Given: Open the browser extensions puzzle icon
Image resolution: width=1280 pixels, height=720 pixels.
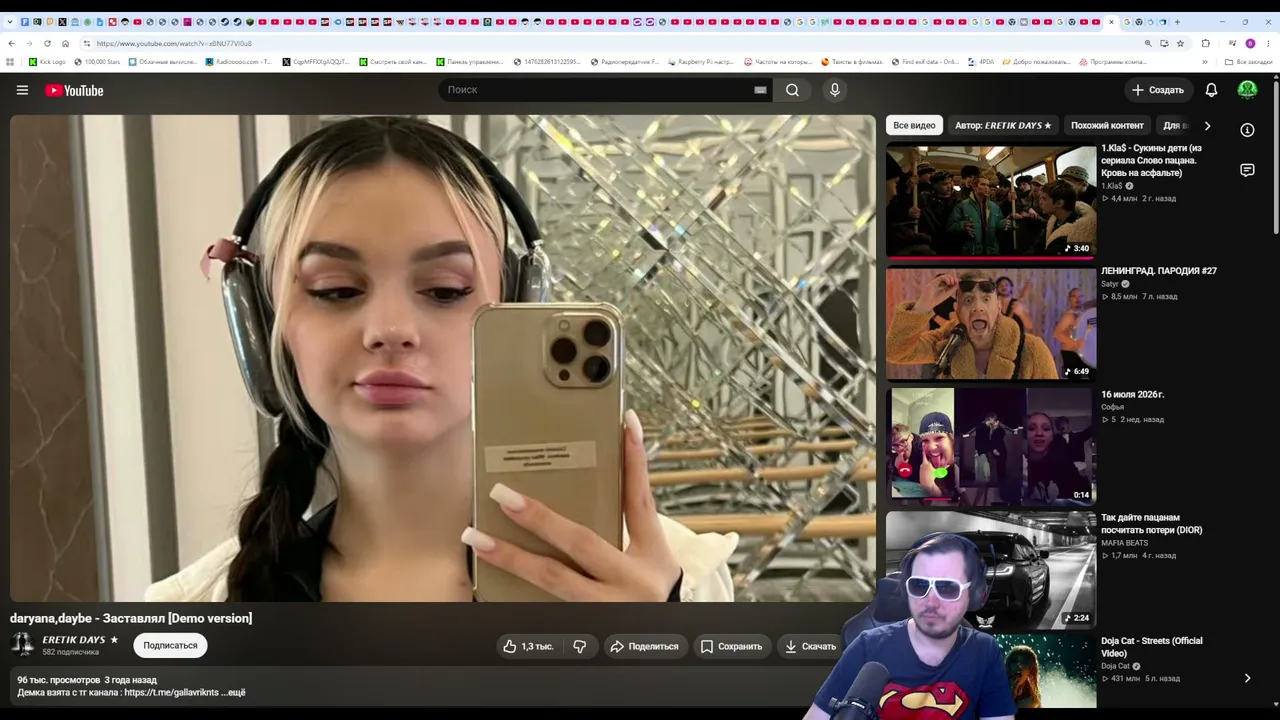Looking at the screenshot, I should click(x=1205, y=43).
